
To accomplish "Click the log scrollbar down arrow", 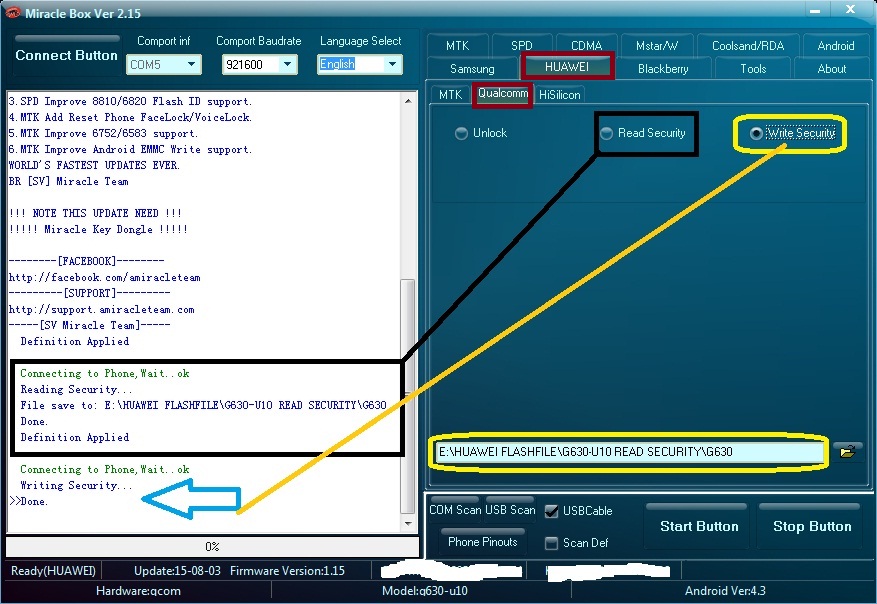I will pyautogui.click(x=408, y=523).
